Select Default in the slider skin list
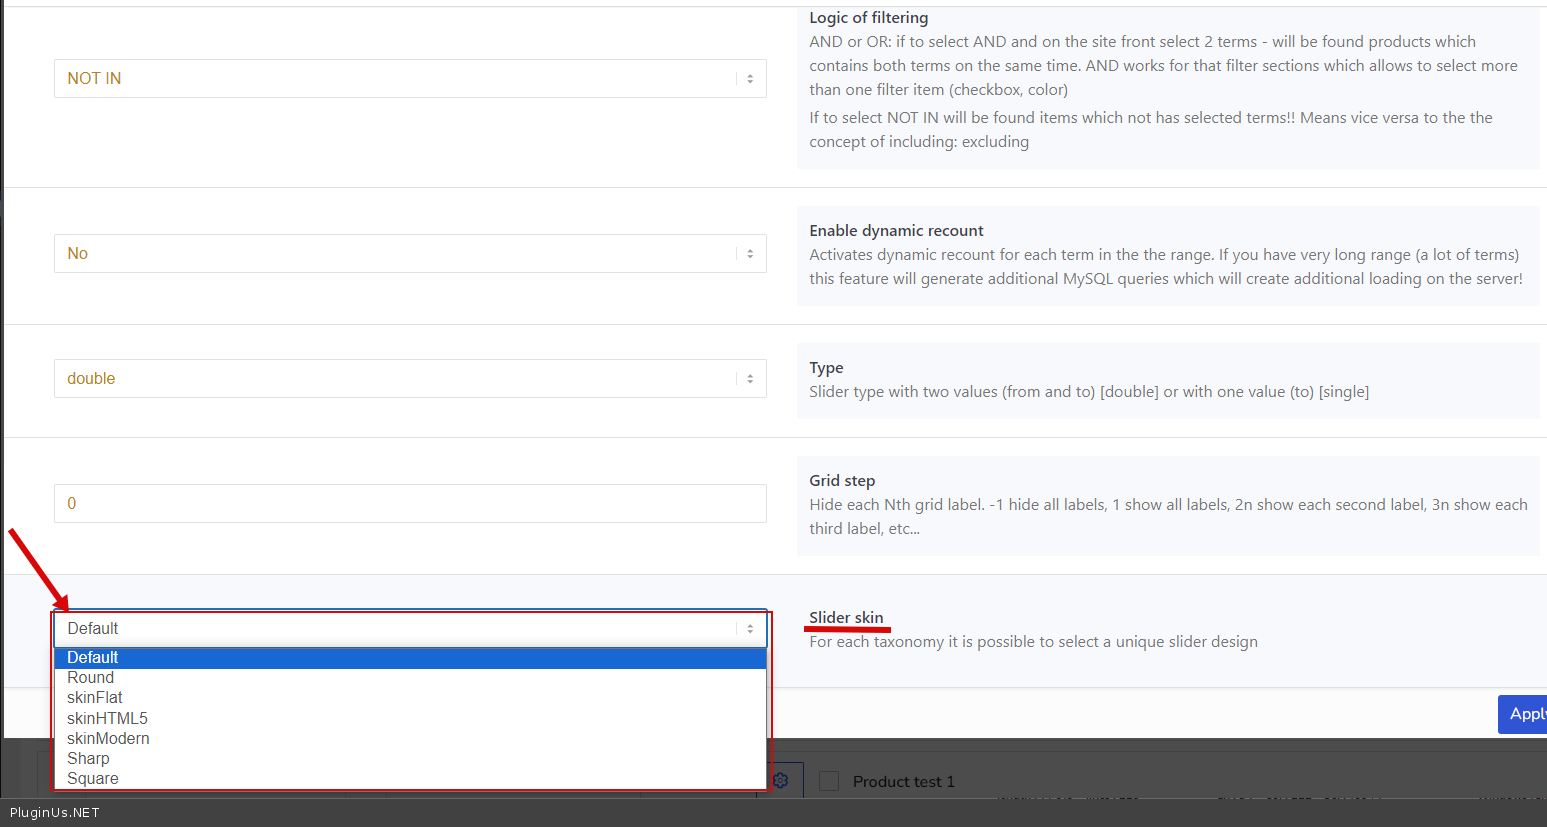The width and height of the screenshot is (1547, 827). [410, 657]
